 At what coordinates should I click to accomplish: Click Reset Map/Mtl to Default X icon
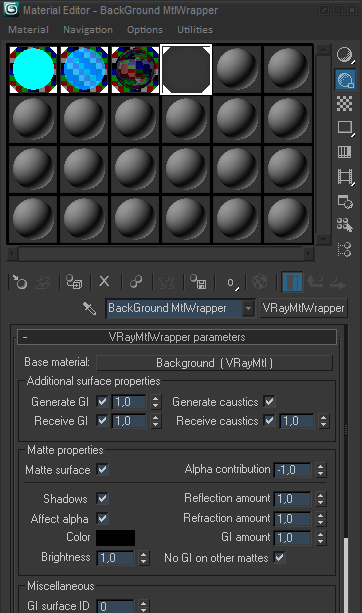click(104, 281)
